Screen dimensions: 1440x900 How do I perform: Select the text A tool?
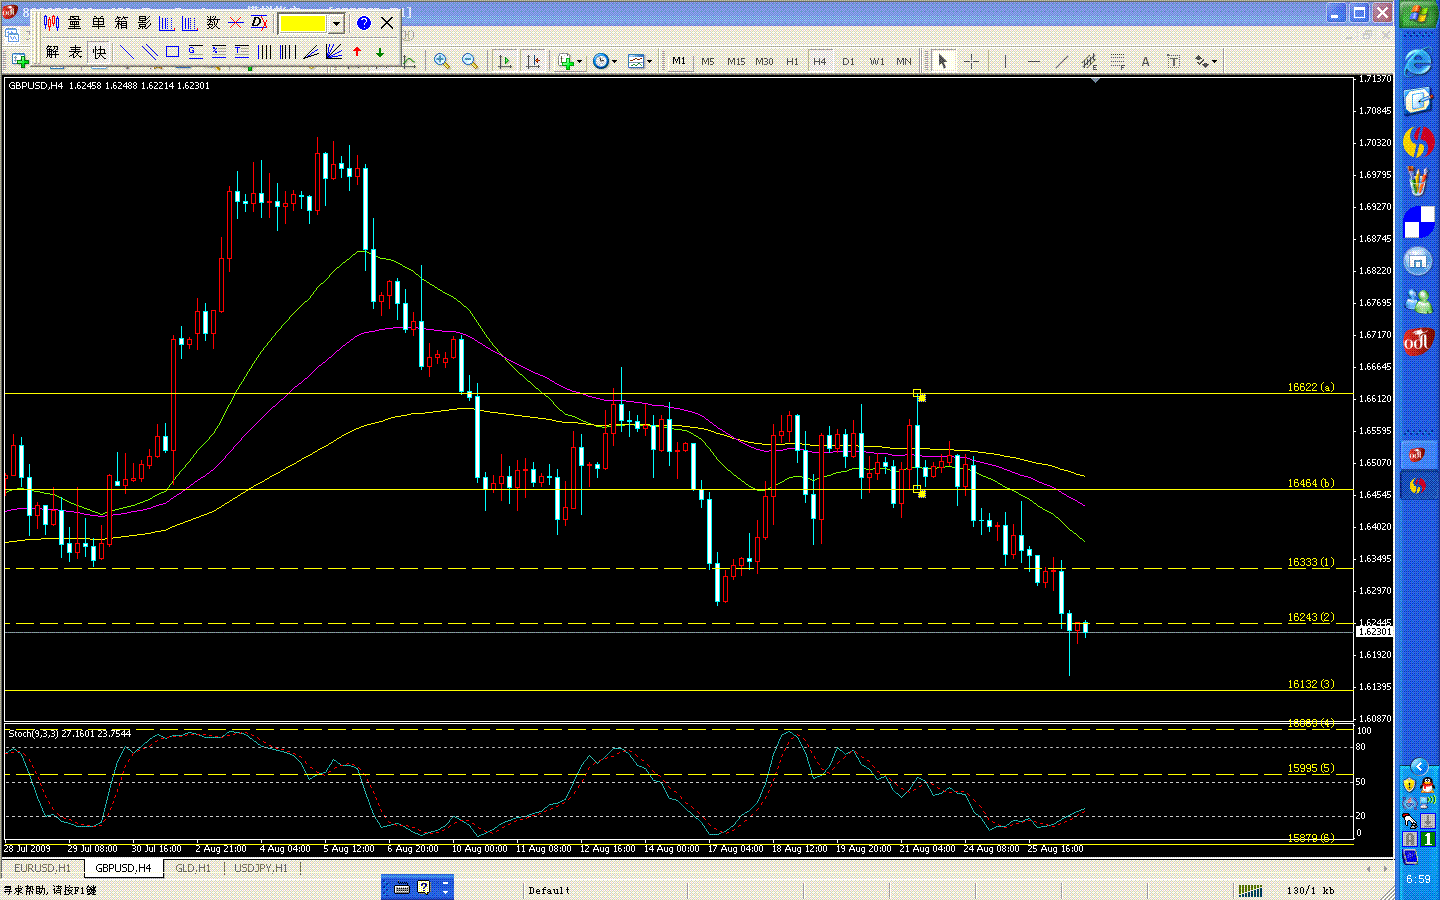coord(1146,61)
